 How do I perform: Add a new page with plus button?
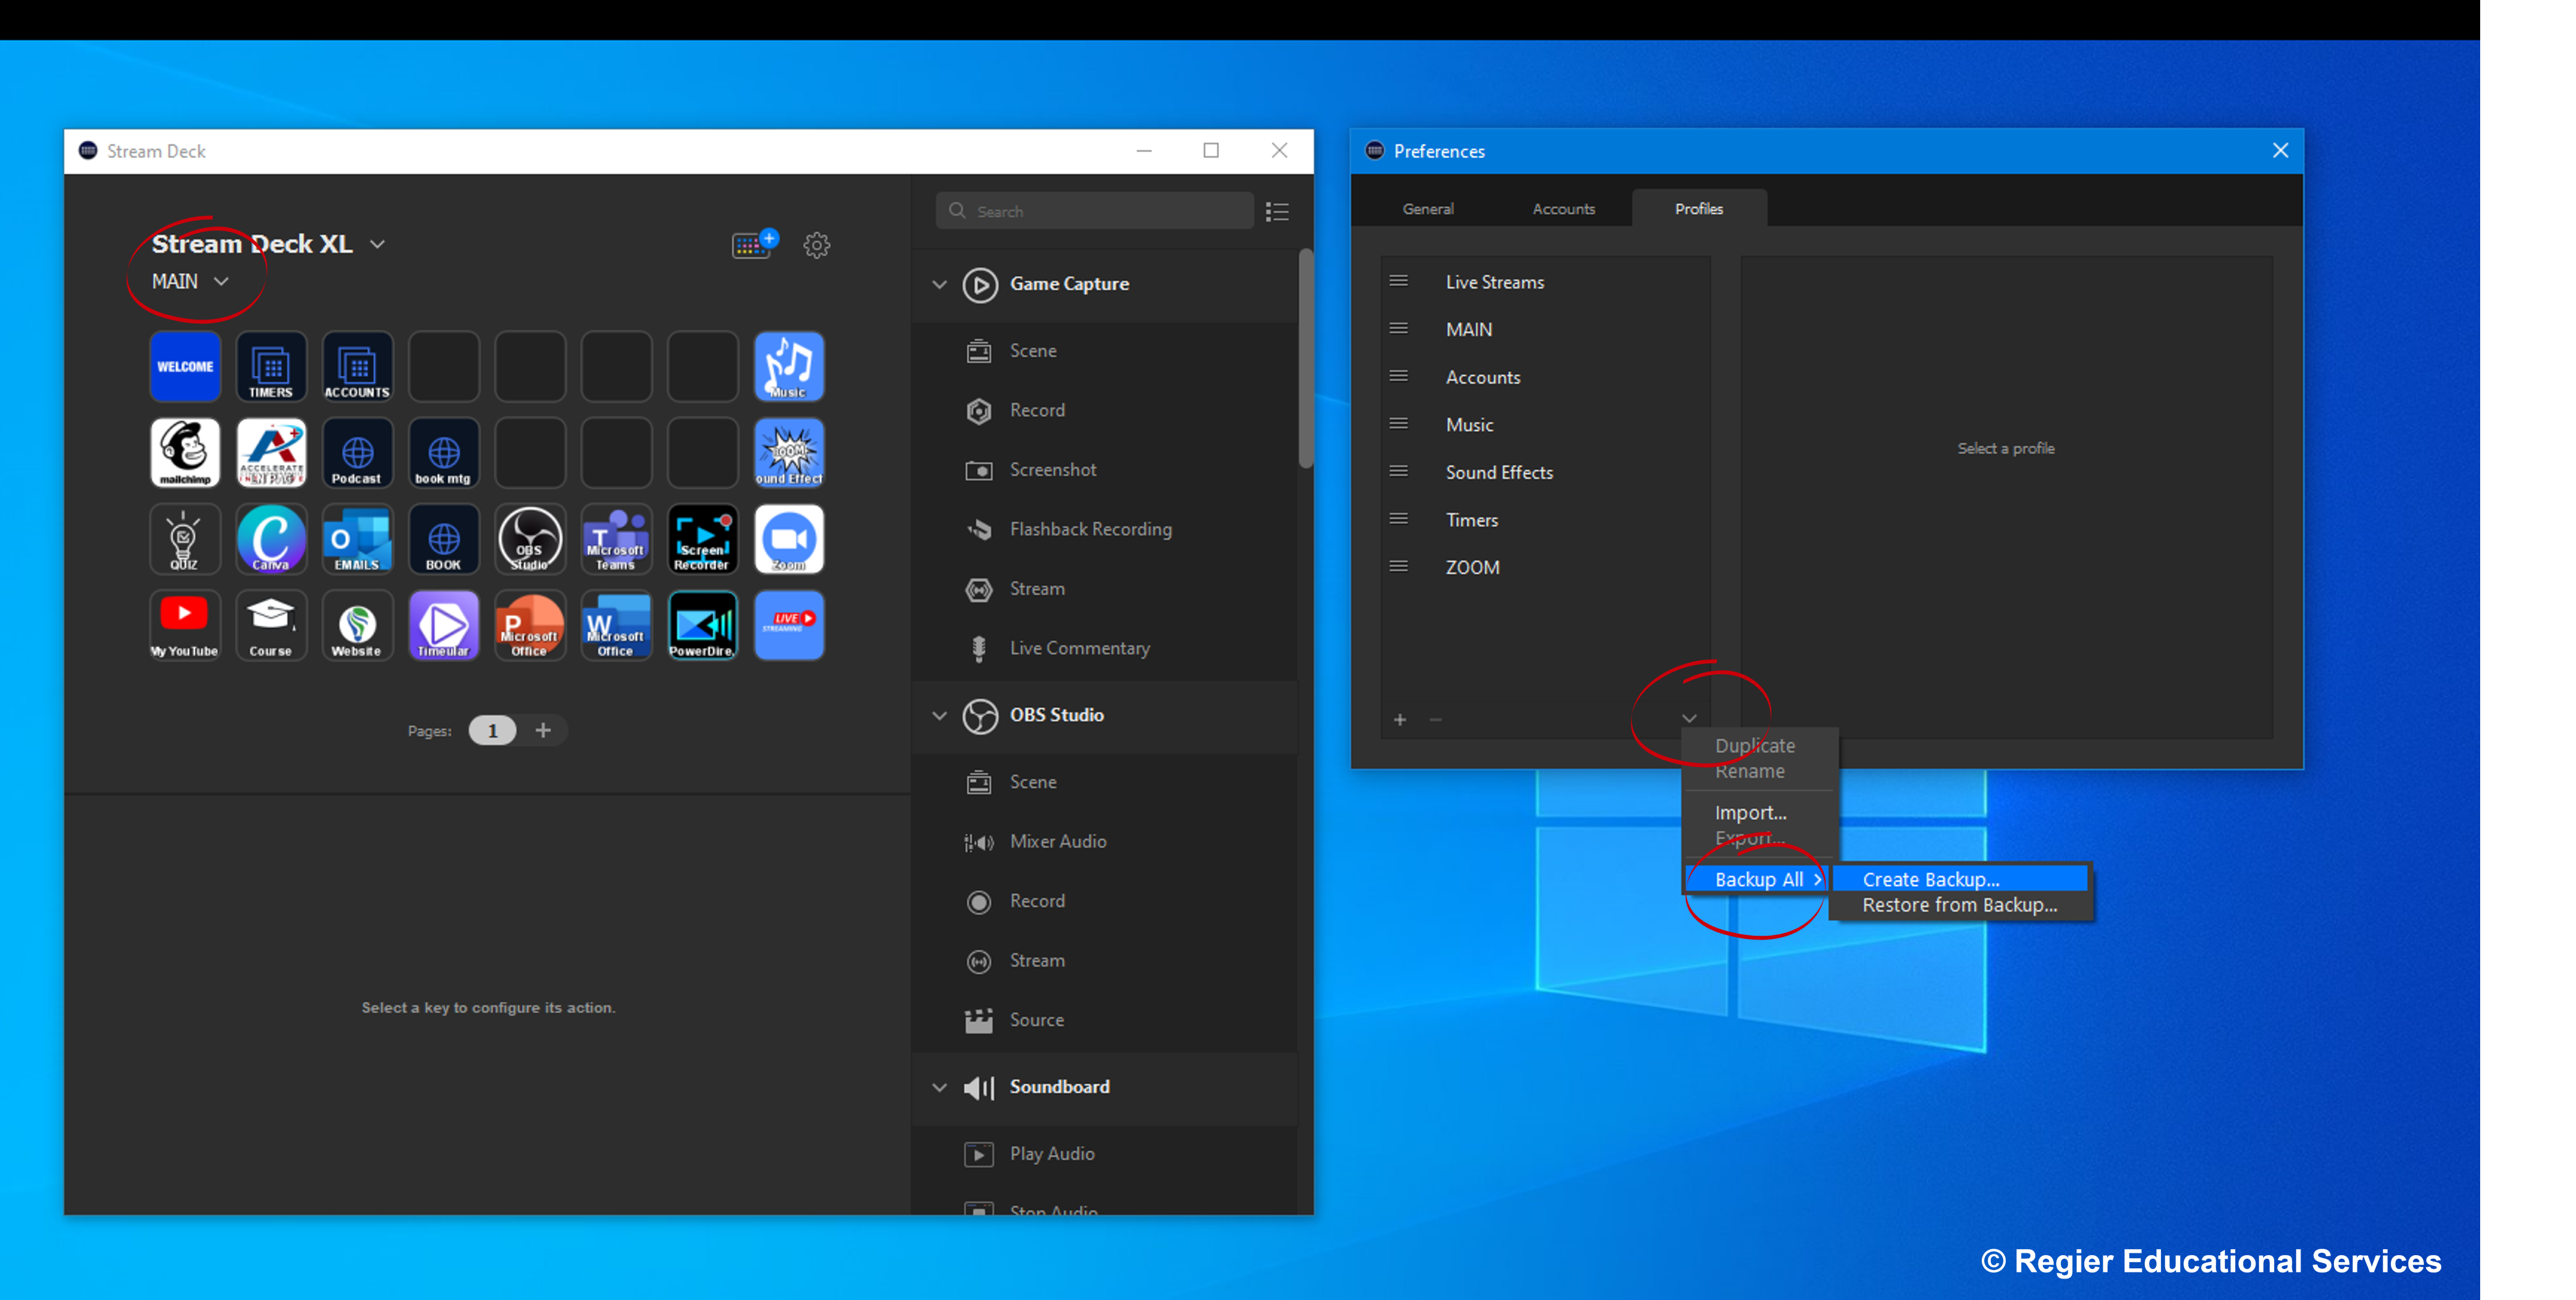(543, 731)
